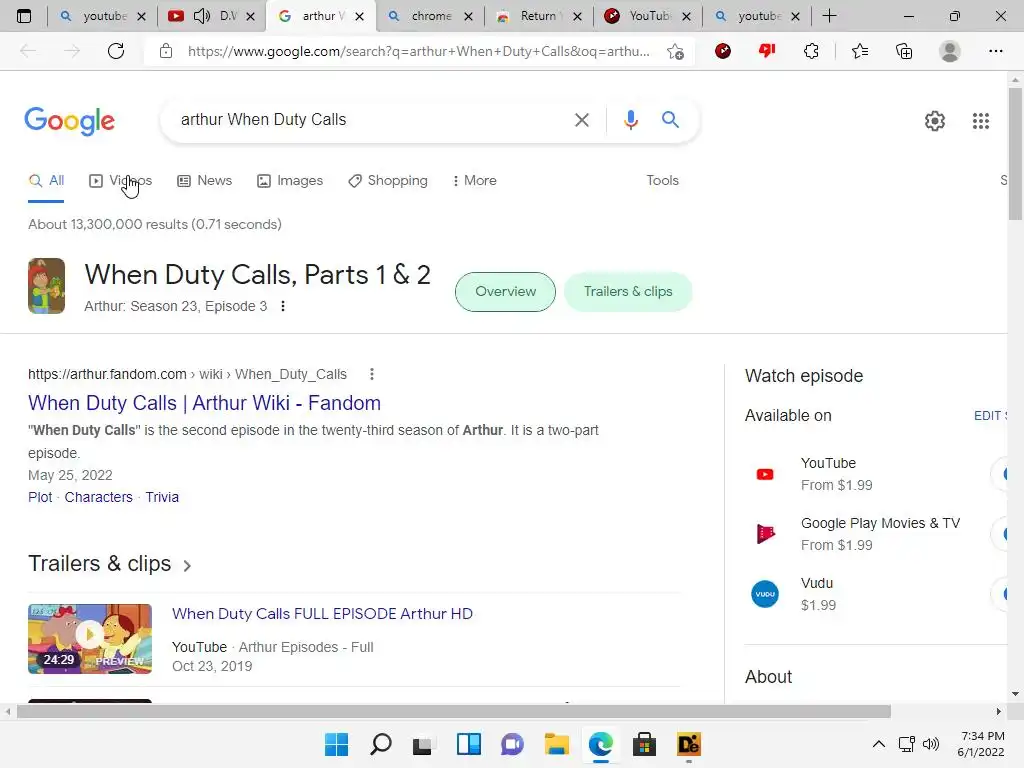Open the Collections icon
Screen dimensions: 1024x768
point(904,51)
